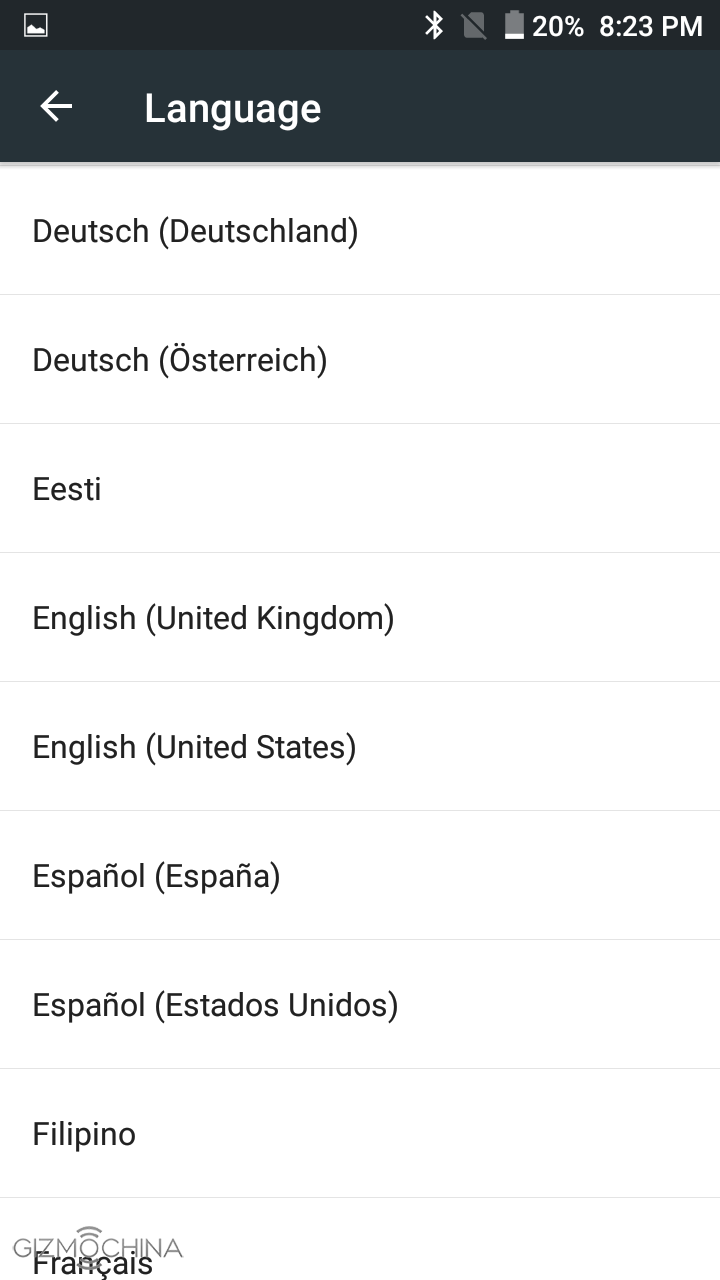Viewport: 720px width, 1280px height.
Task: Tap the Language screen title
Action: coord(232,108)
